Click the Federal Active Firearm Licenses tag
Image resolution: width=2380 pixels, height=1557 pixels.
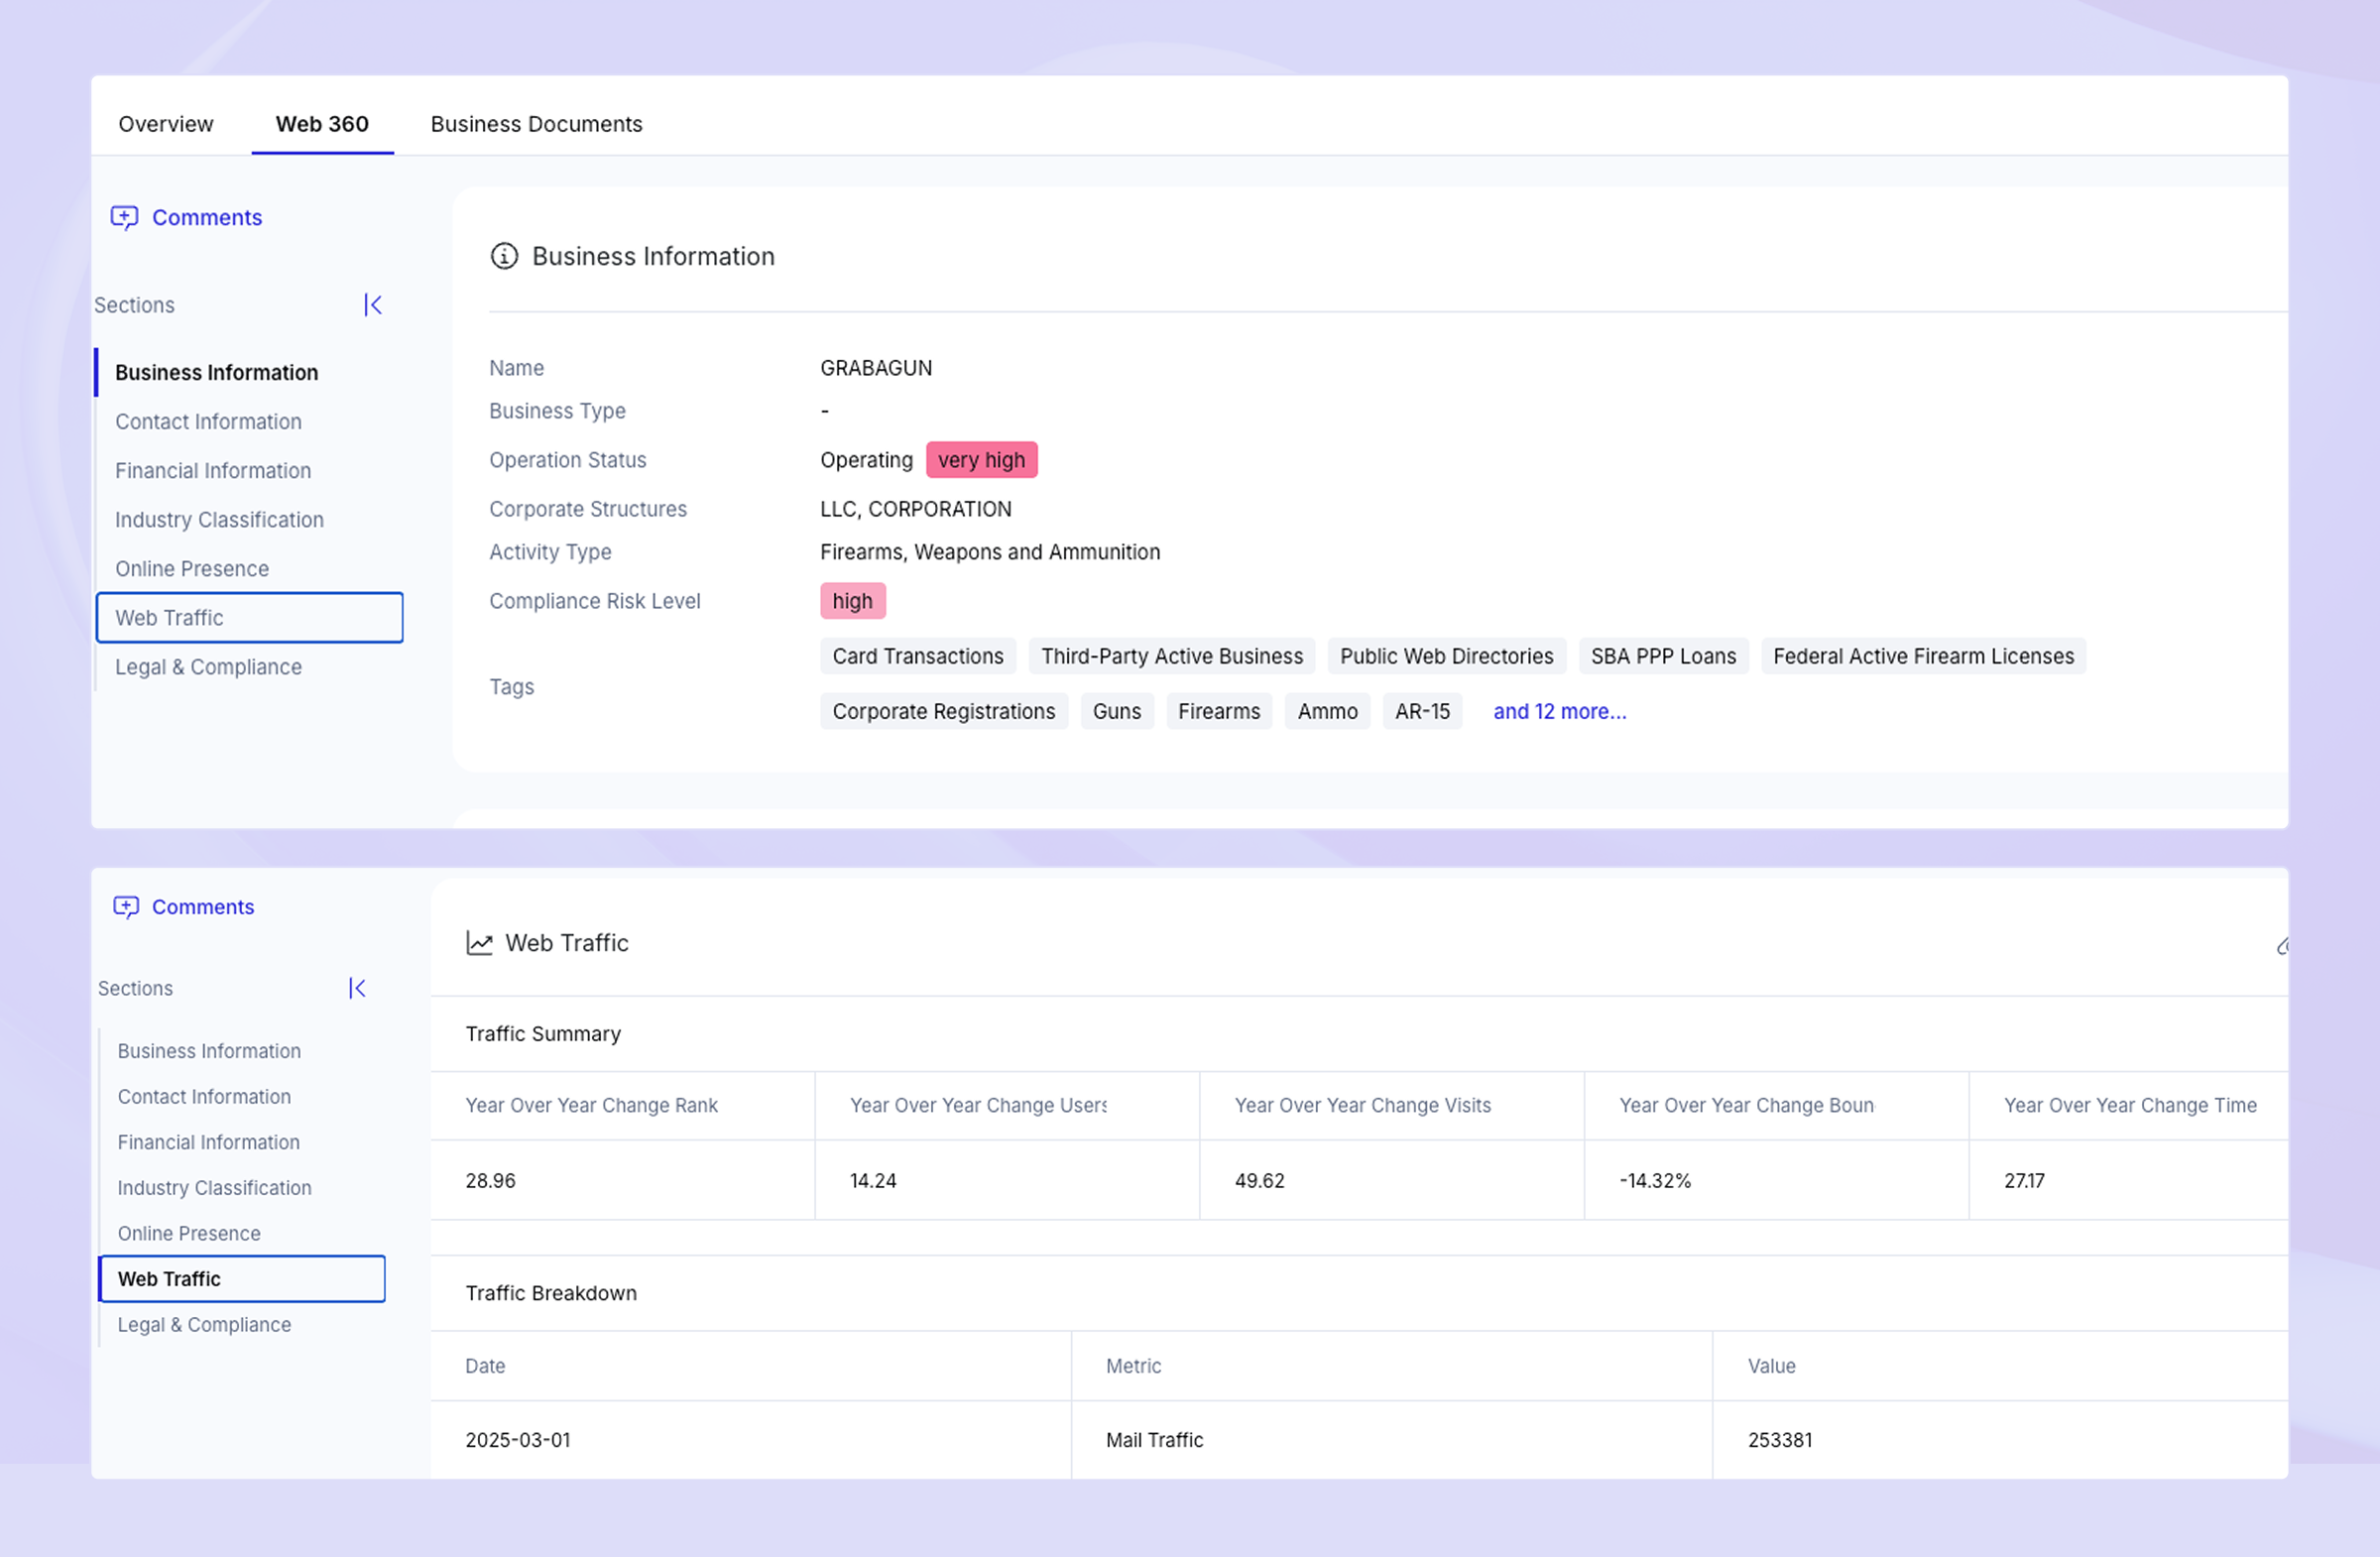(1923, 656)
